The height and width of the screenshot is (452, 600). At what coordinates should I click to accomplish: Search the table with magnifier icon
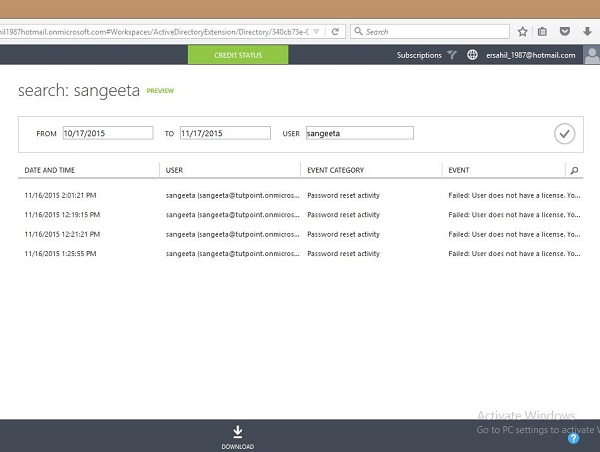[x=574, y=170]
